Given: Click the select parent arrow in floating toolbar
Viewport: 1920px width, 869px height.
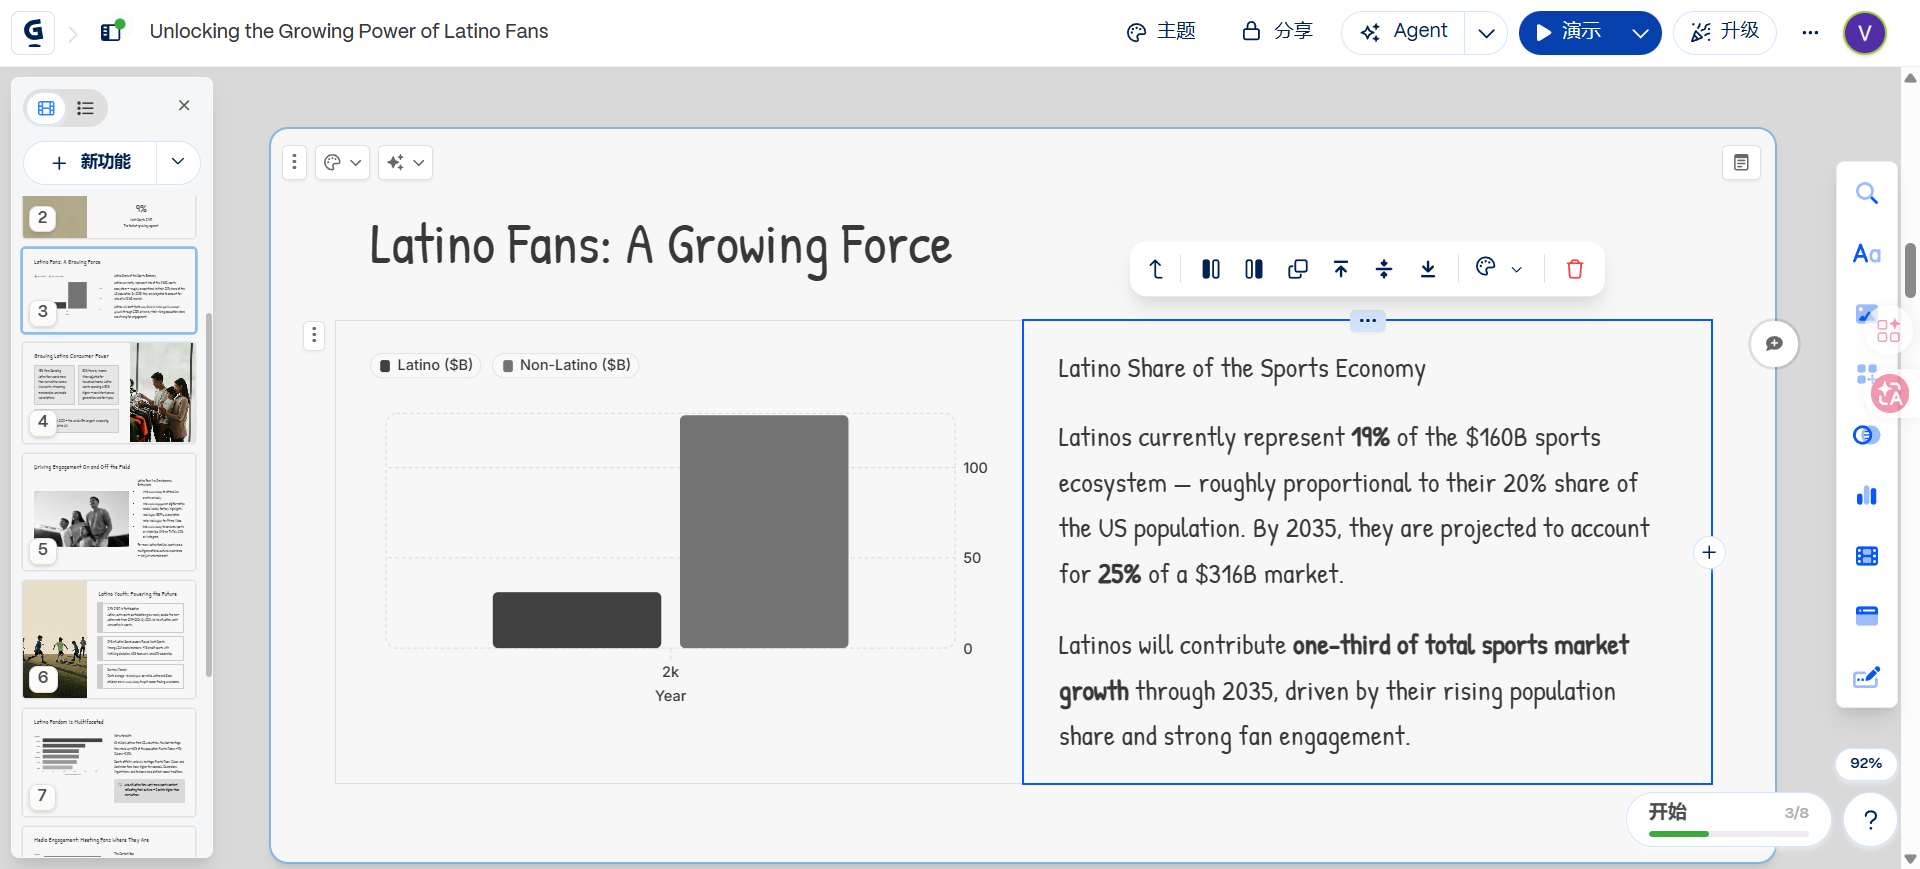Looking at the screenshot, I should [x=1156, y=269].
